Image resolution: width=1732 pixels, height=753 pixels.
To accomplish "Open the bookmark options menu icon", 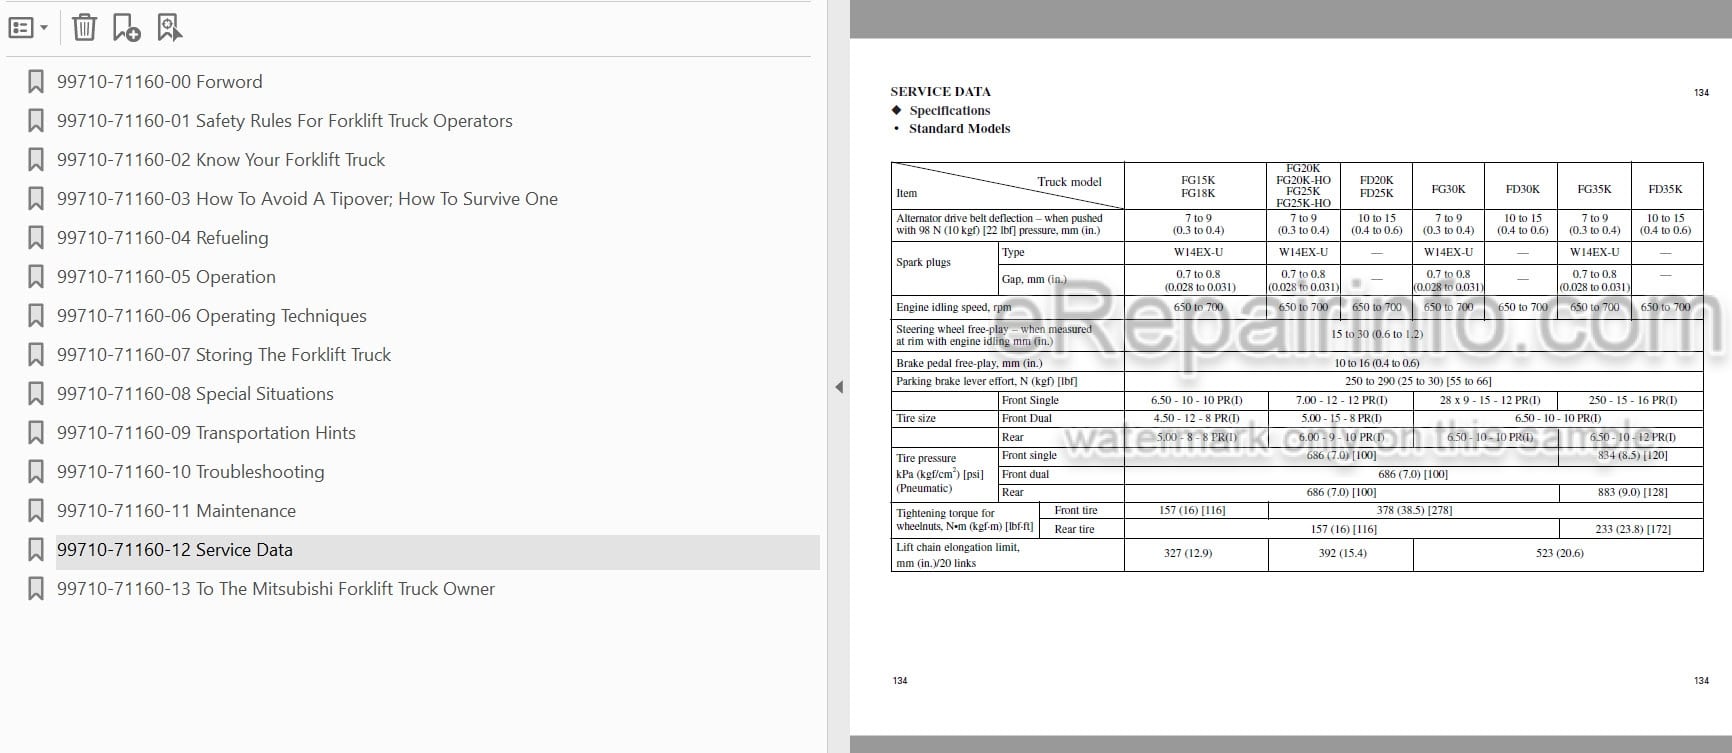I will [27, 28].
